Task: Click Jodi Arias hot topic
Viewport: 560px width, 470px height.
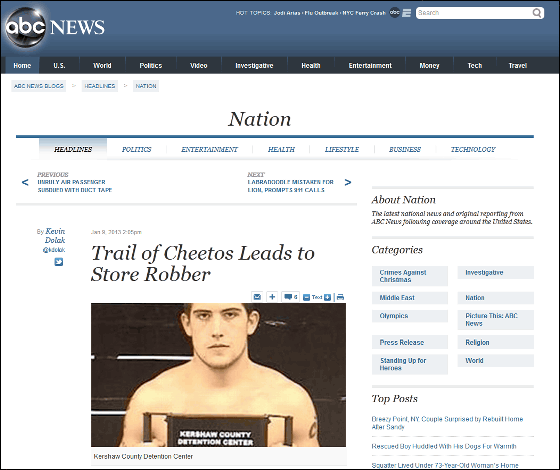Action: point(288,13)
